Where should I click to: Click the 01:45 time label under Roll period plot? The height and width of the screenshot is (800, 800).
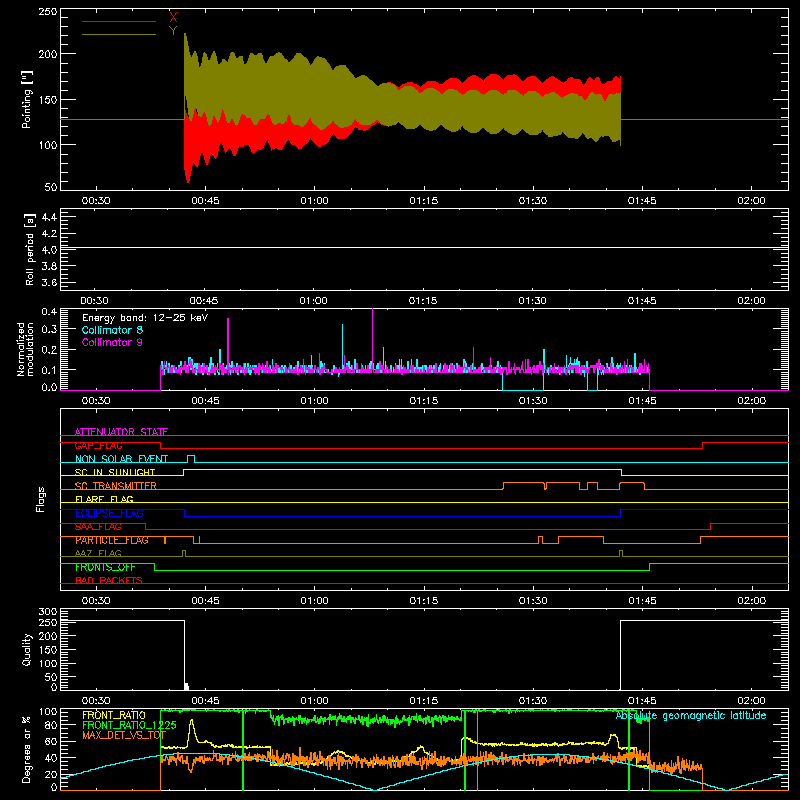tap(642, 301)
